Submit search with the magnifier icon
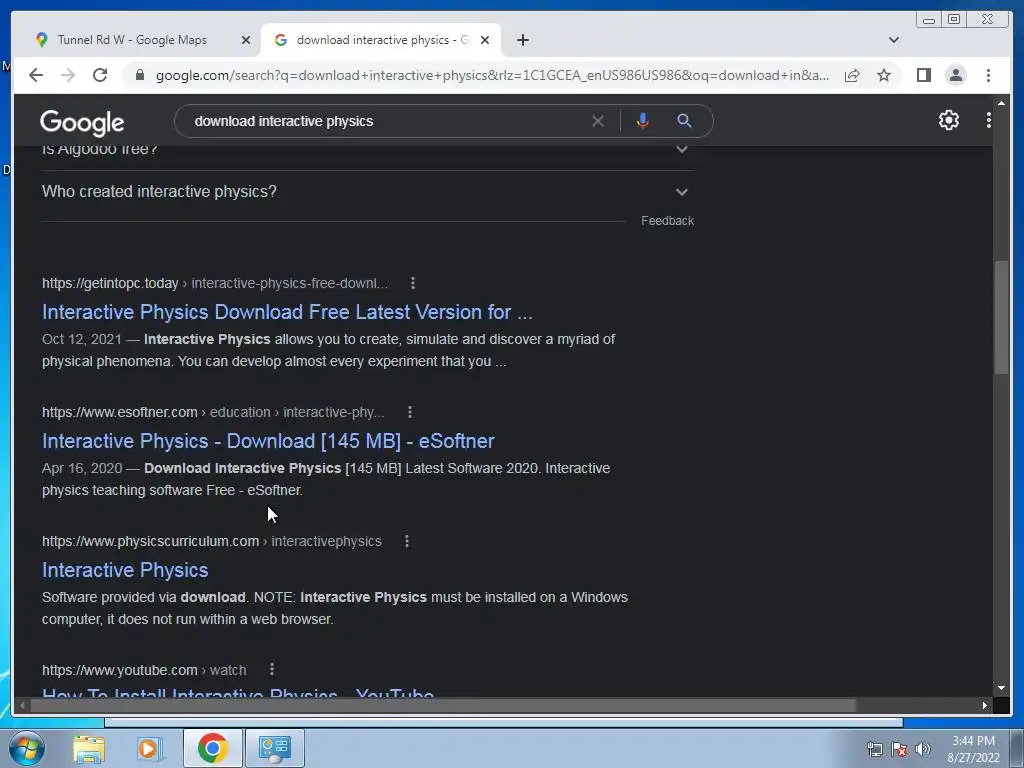 pyautogui.click(x=684, y=121)
